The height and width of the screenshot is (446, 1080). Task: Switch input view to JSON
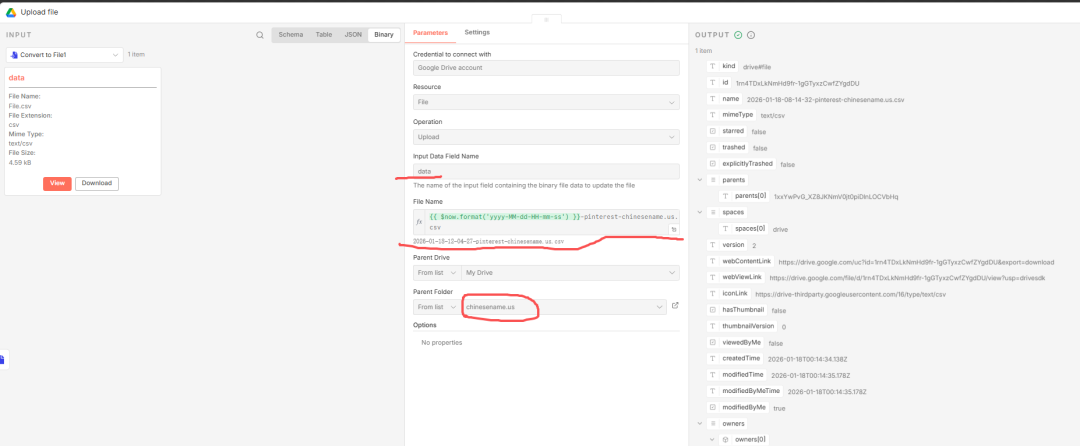coord(353,34)
